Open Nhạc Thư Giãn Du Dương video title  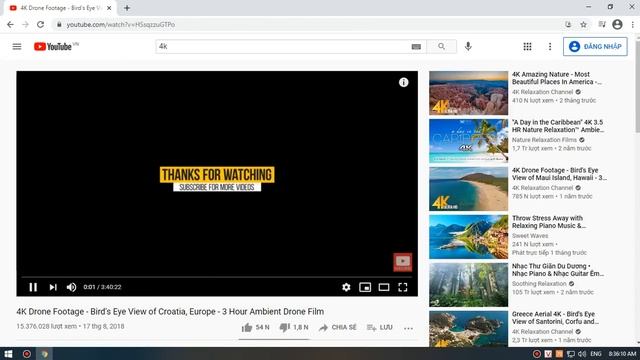(x=558, y=270)
